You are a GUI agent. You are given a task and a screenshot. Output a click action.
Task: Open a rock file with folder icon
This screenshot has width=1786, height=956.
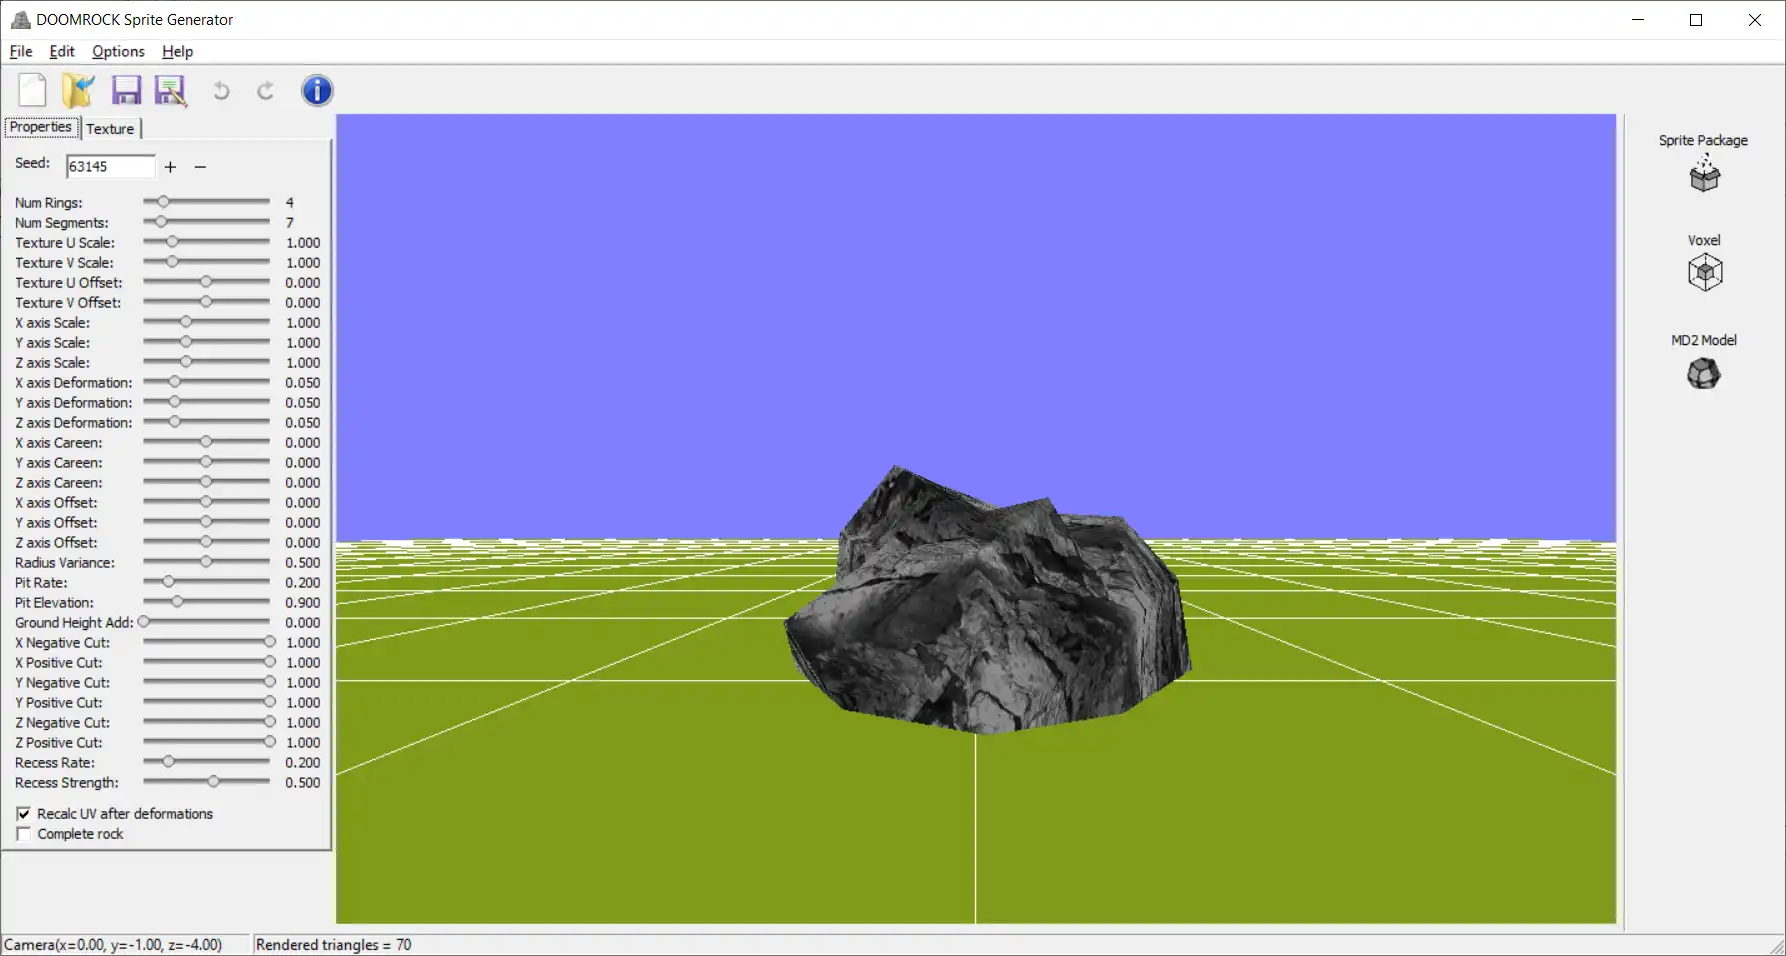(78, 91)
